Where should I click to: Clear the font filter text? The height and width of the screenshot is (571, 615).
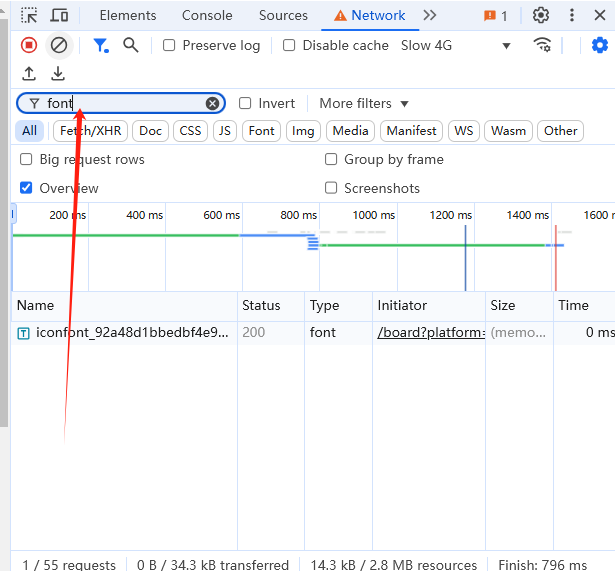212,104
